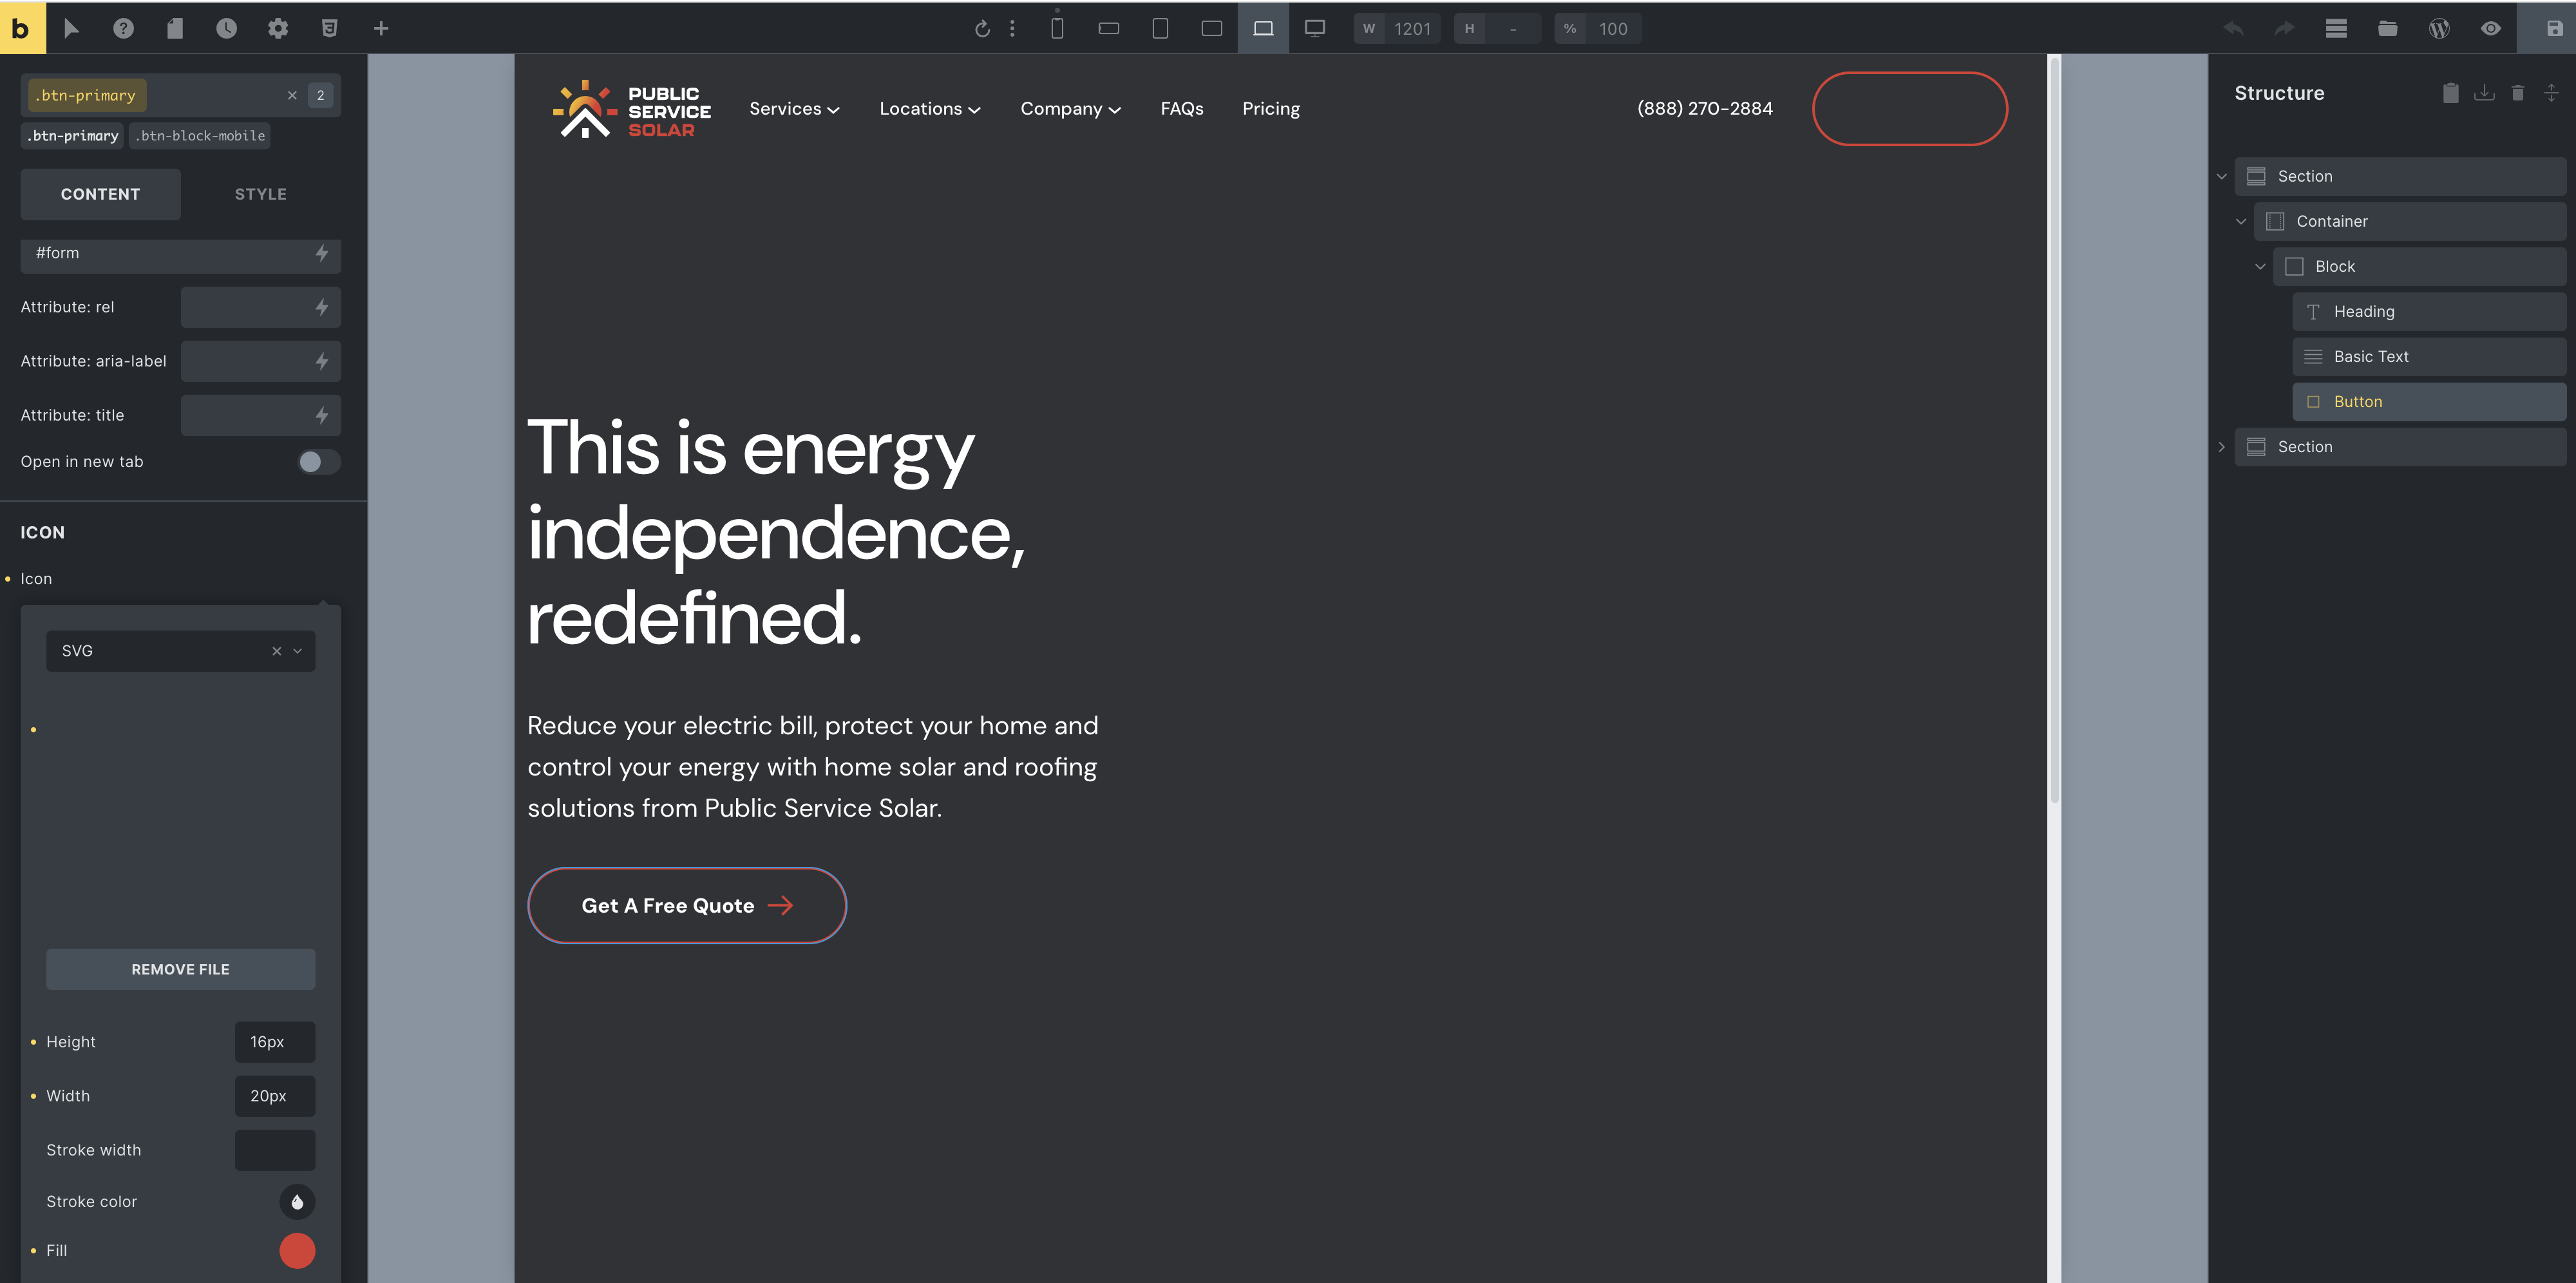Open the three-dot breakpoint options menu
2576x1283 pixels.
coord(1012,28)
